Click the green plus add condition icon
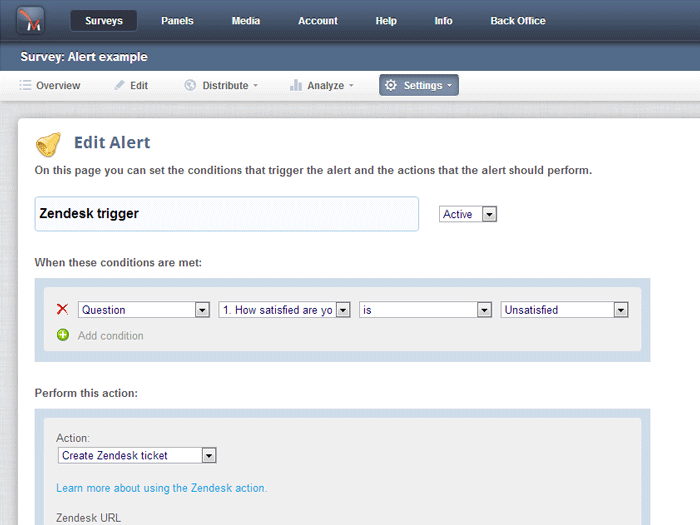 [62, 335]
